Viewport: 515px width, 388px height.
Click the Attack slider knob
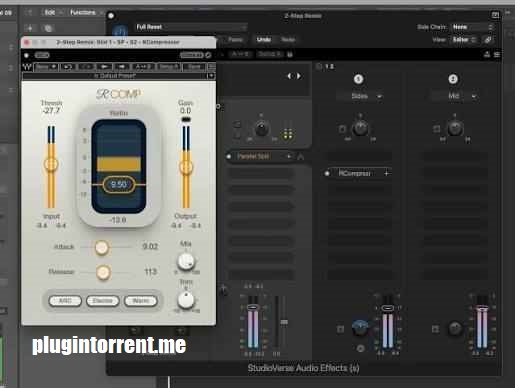pos(102,247)
